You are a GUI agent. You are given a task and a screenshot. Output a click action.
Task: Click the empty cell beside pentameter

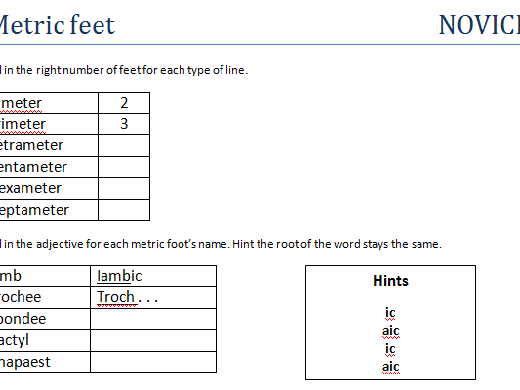(124, 167)
